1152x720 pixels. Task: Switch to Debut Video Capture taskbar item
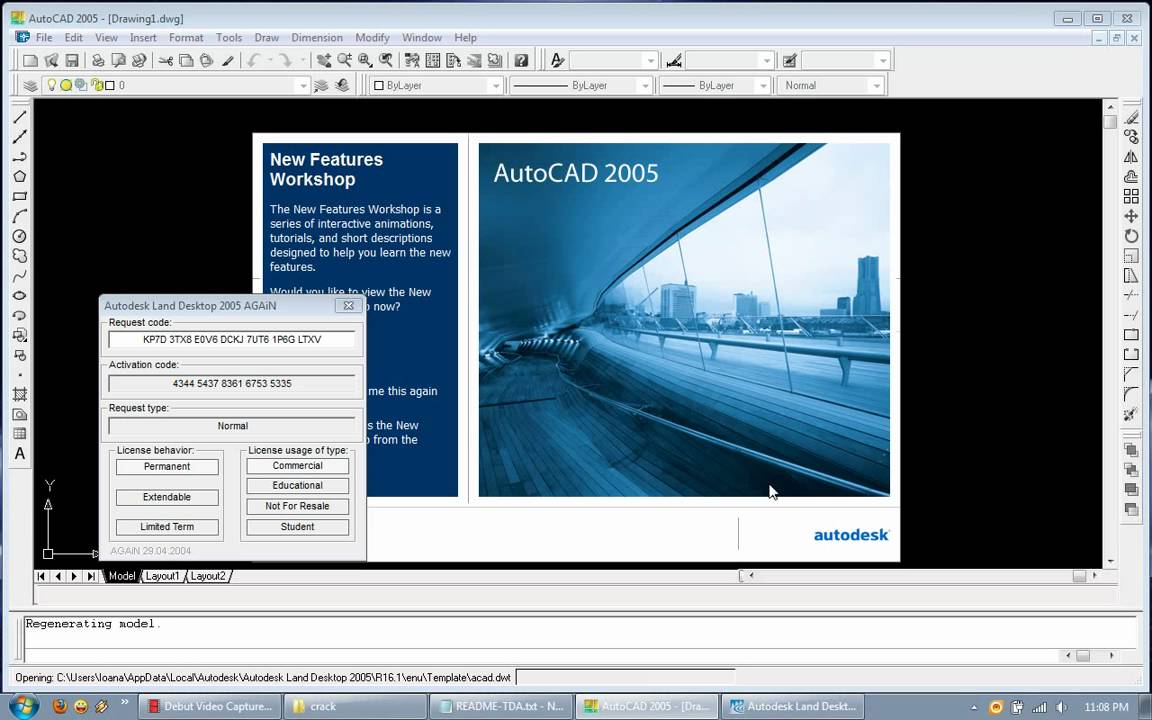[x=209, y=706]
